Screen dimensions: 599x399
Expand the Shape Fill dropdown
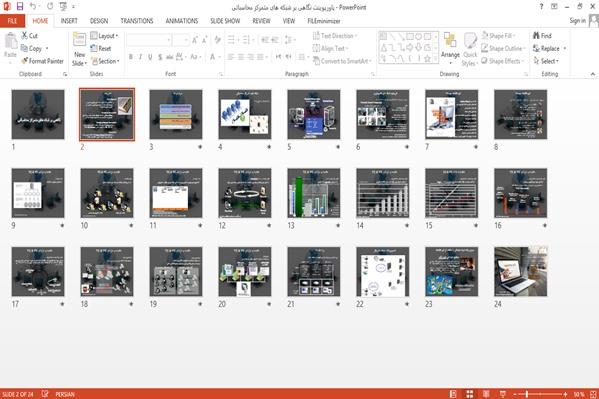pos(498,36)
